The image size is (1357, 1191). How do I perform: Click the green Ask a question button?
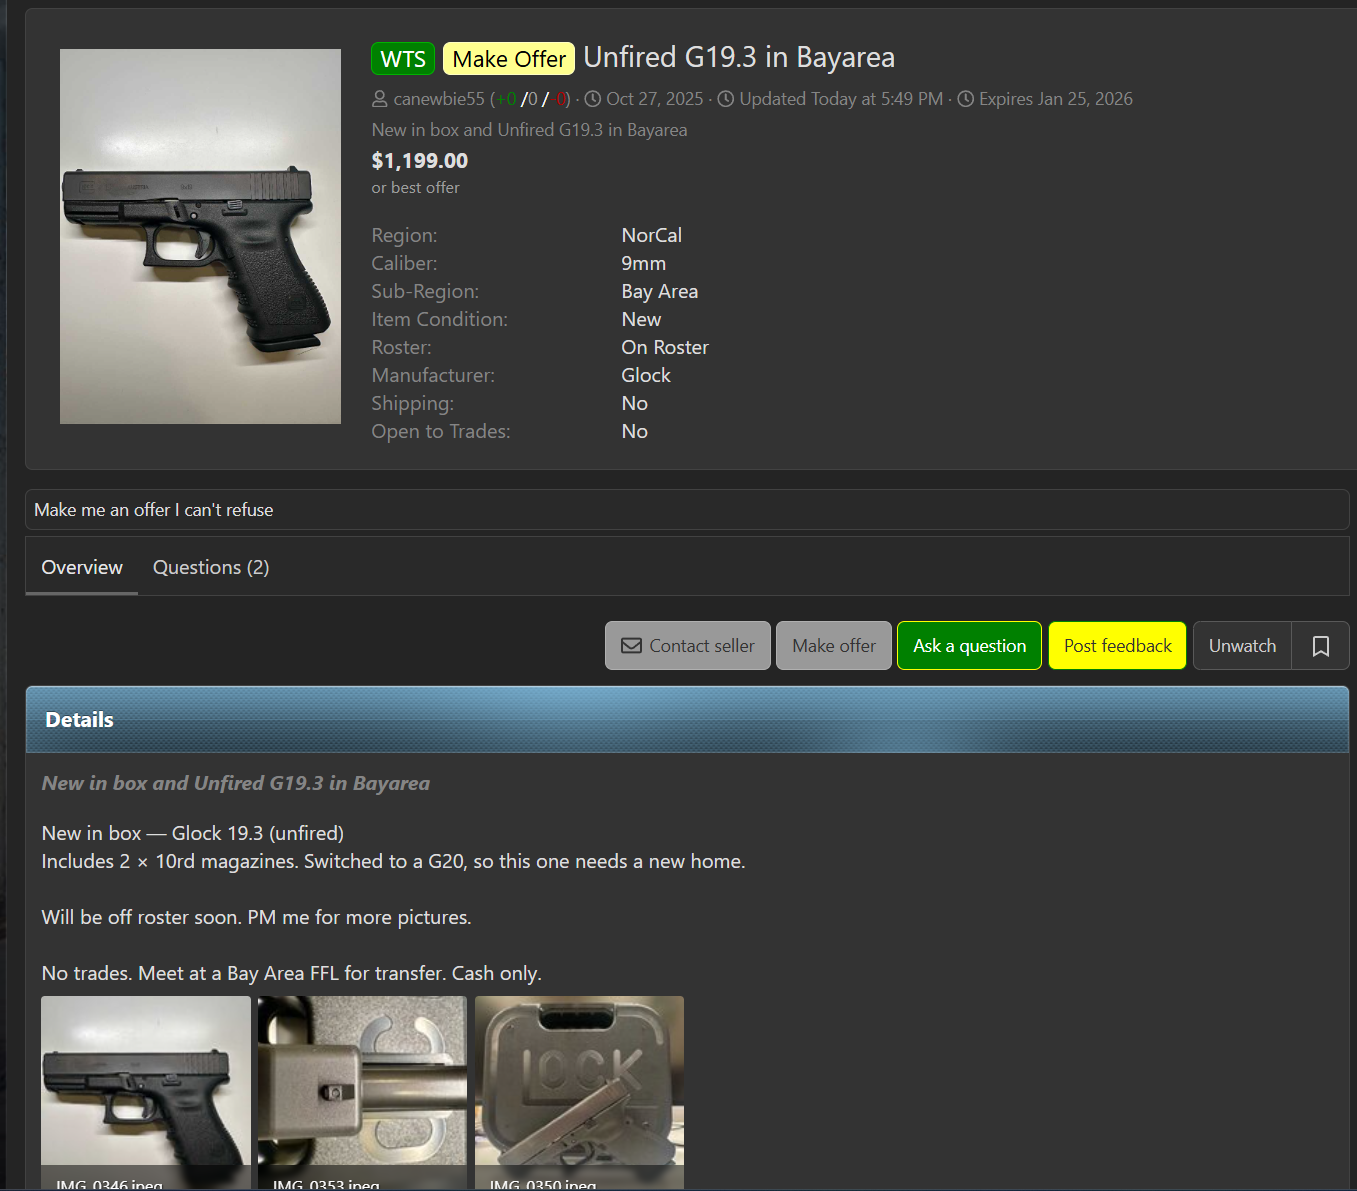[x=970, y=646]
